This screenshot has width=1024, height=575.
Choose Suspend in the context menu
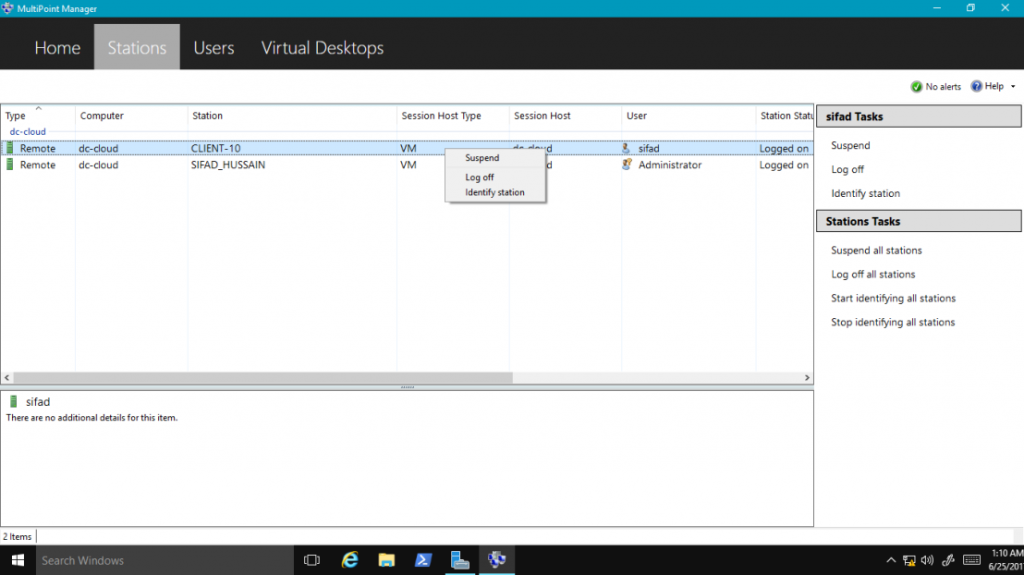482,157
